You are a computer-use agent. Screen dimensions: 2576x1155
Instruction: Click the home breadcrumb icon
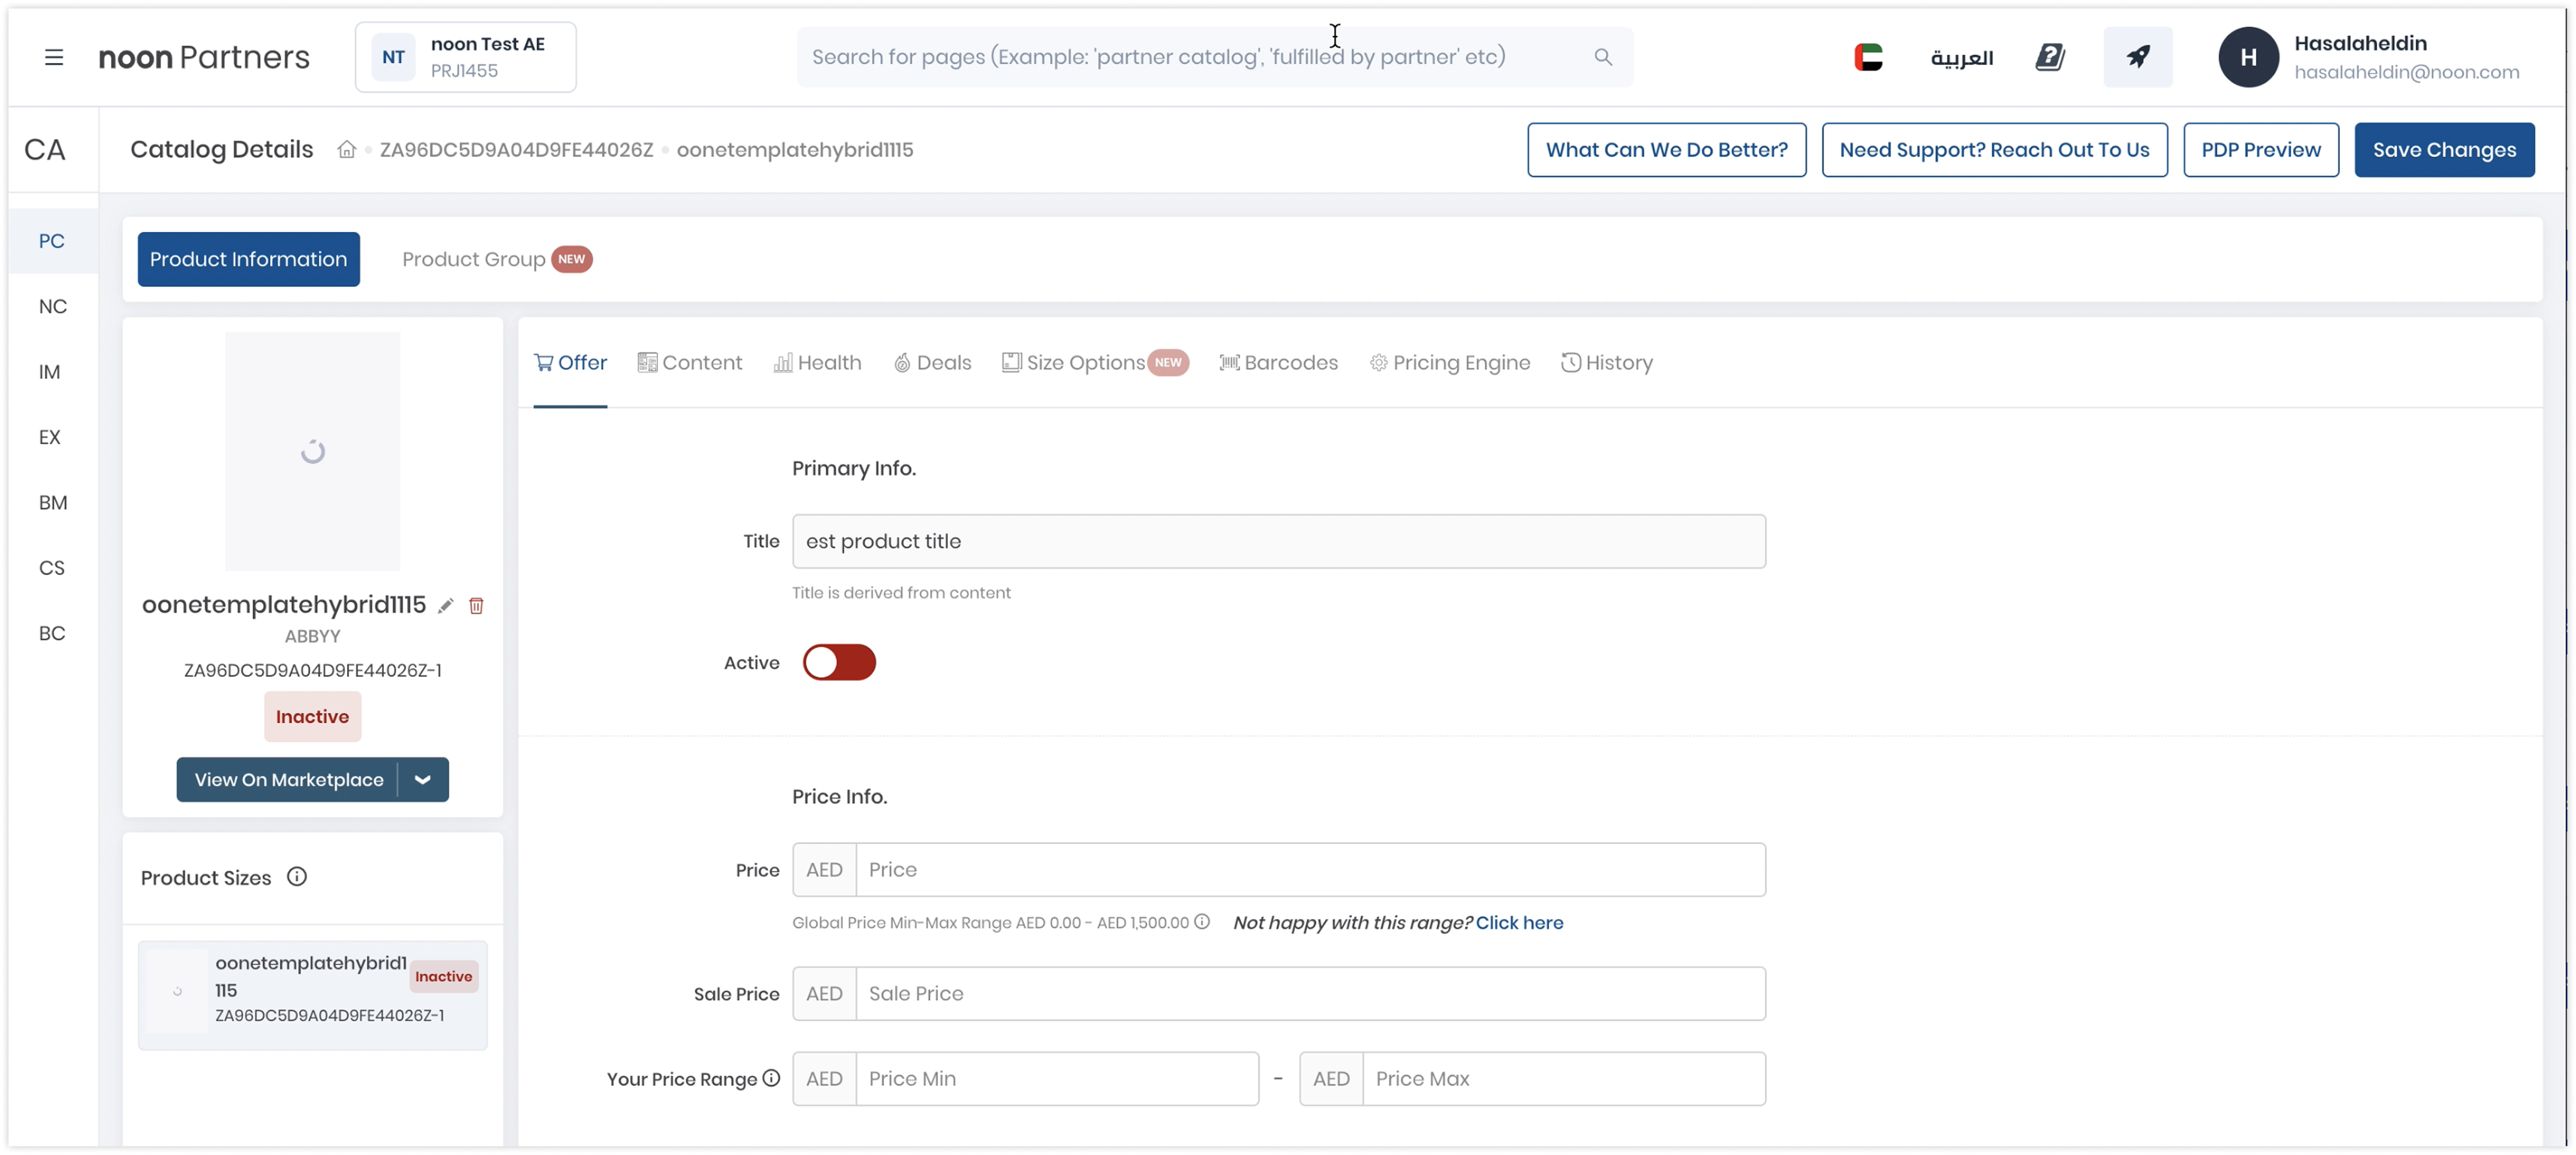[346, 150]
